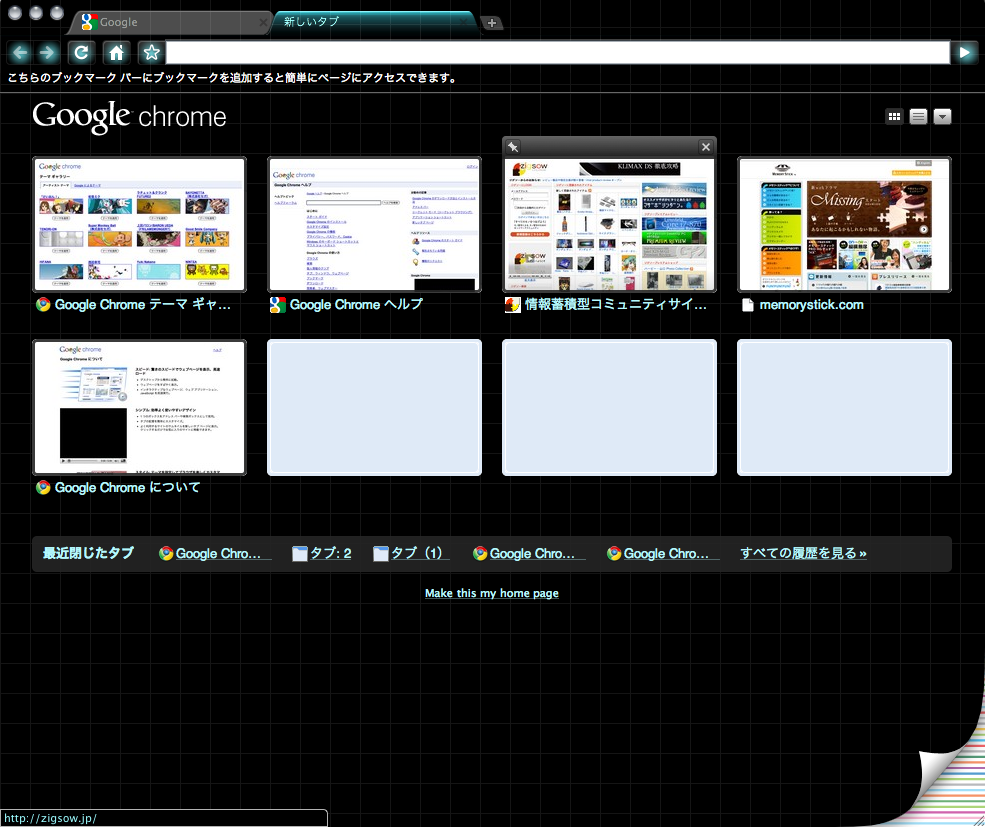This screenshot has height=827, width=985.
Task: Click the Forward navigation arrow
Action: (47, 53)
